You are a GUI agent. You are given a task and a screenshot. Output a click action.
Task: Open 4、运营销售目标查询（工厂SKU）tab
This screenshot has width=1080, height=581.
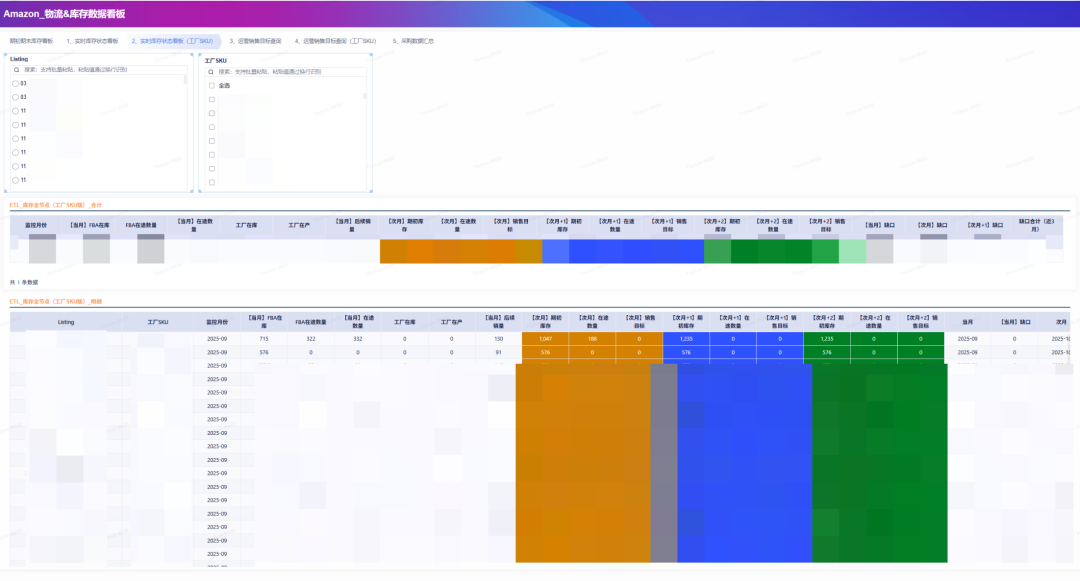(x=335, y=41)
